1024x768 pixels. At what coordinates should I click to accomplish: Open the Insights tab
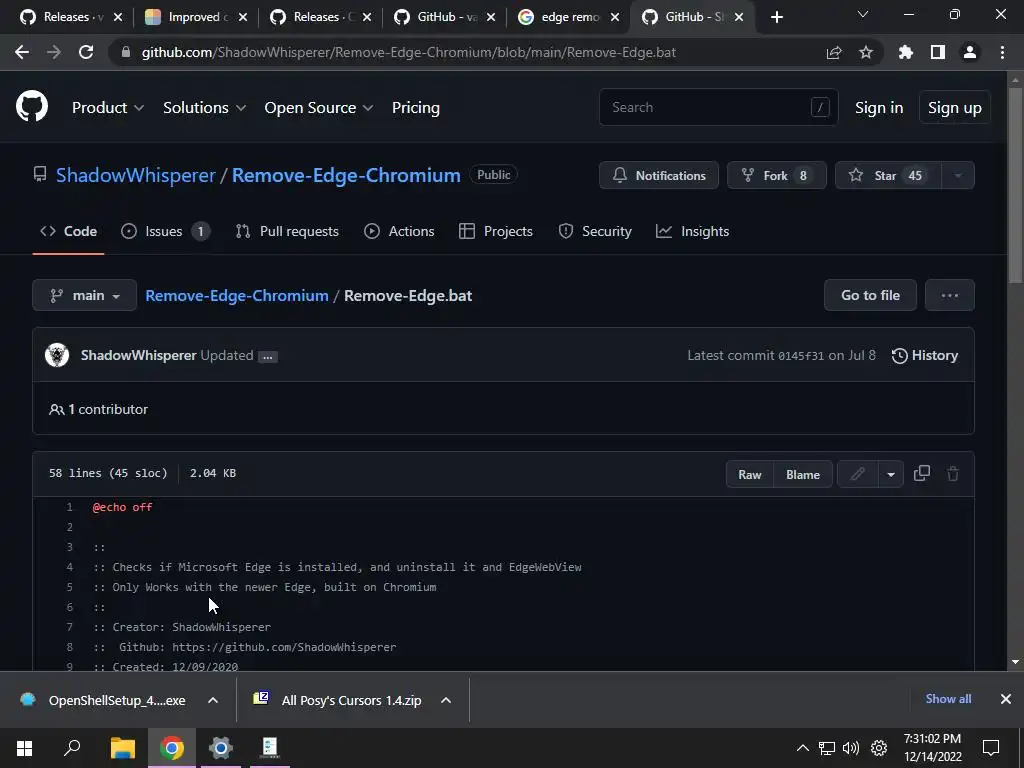point(693,231)
